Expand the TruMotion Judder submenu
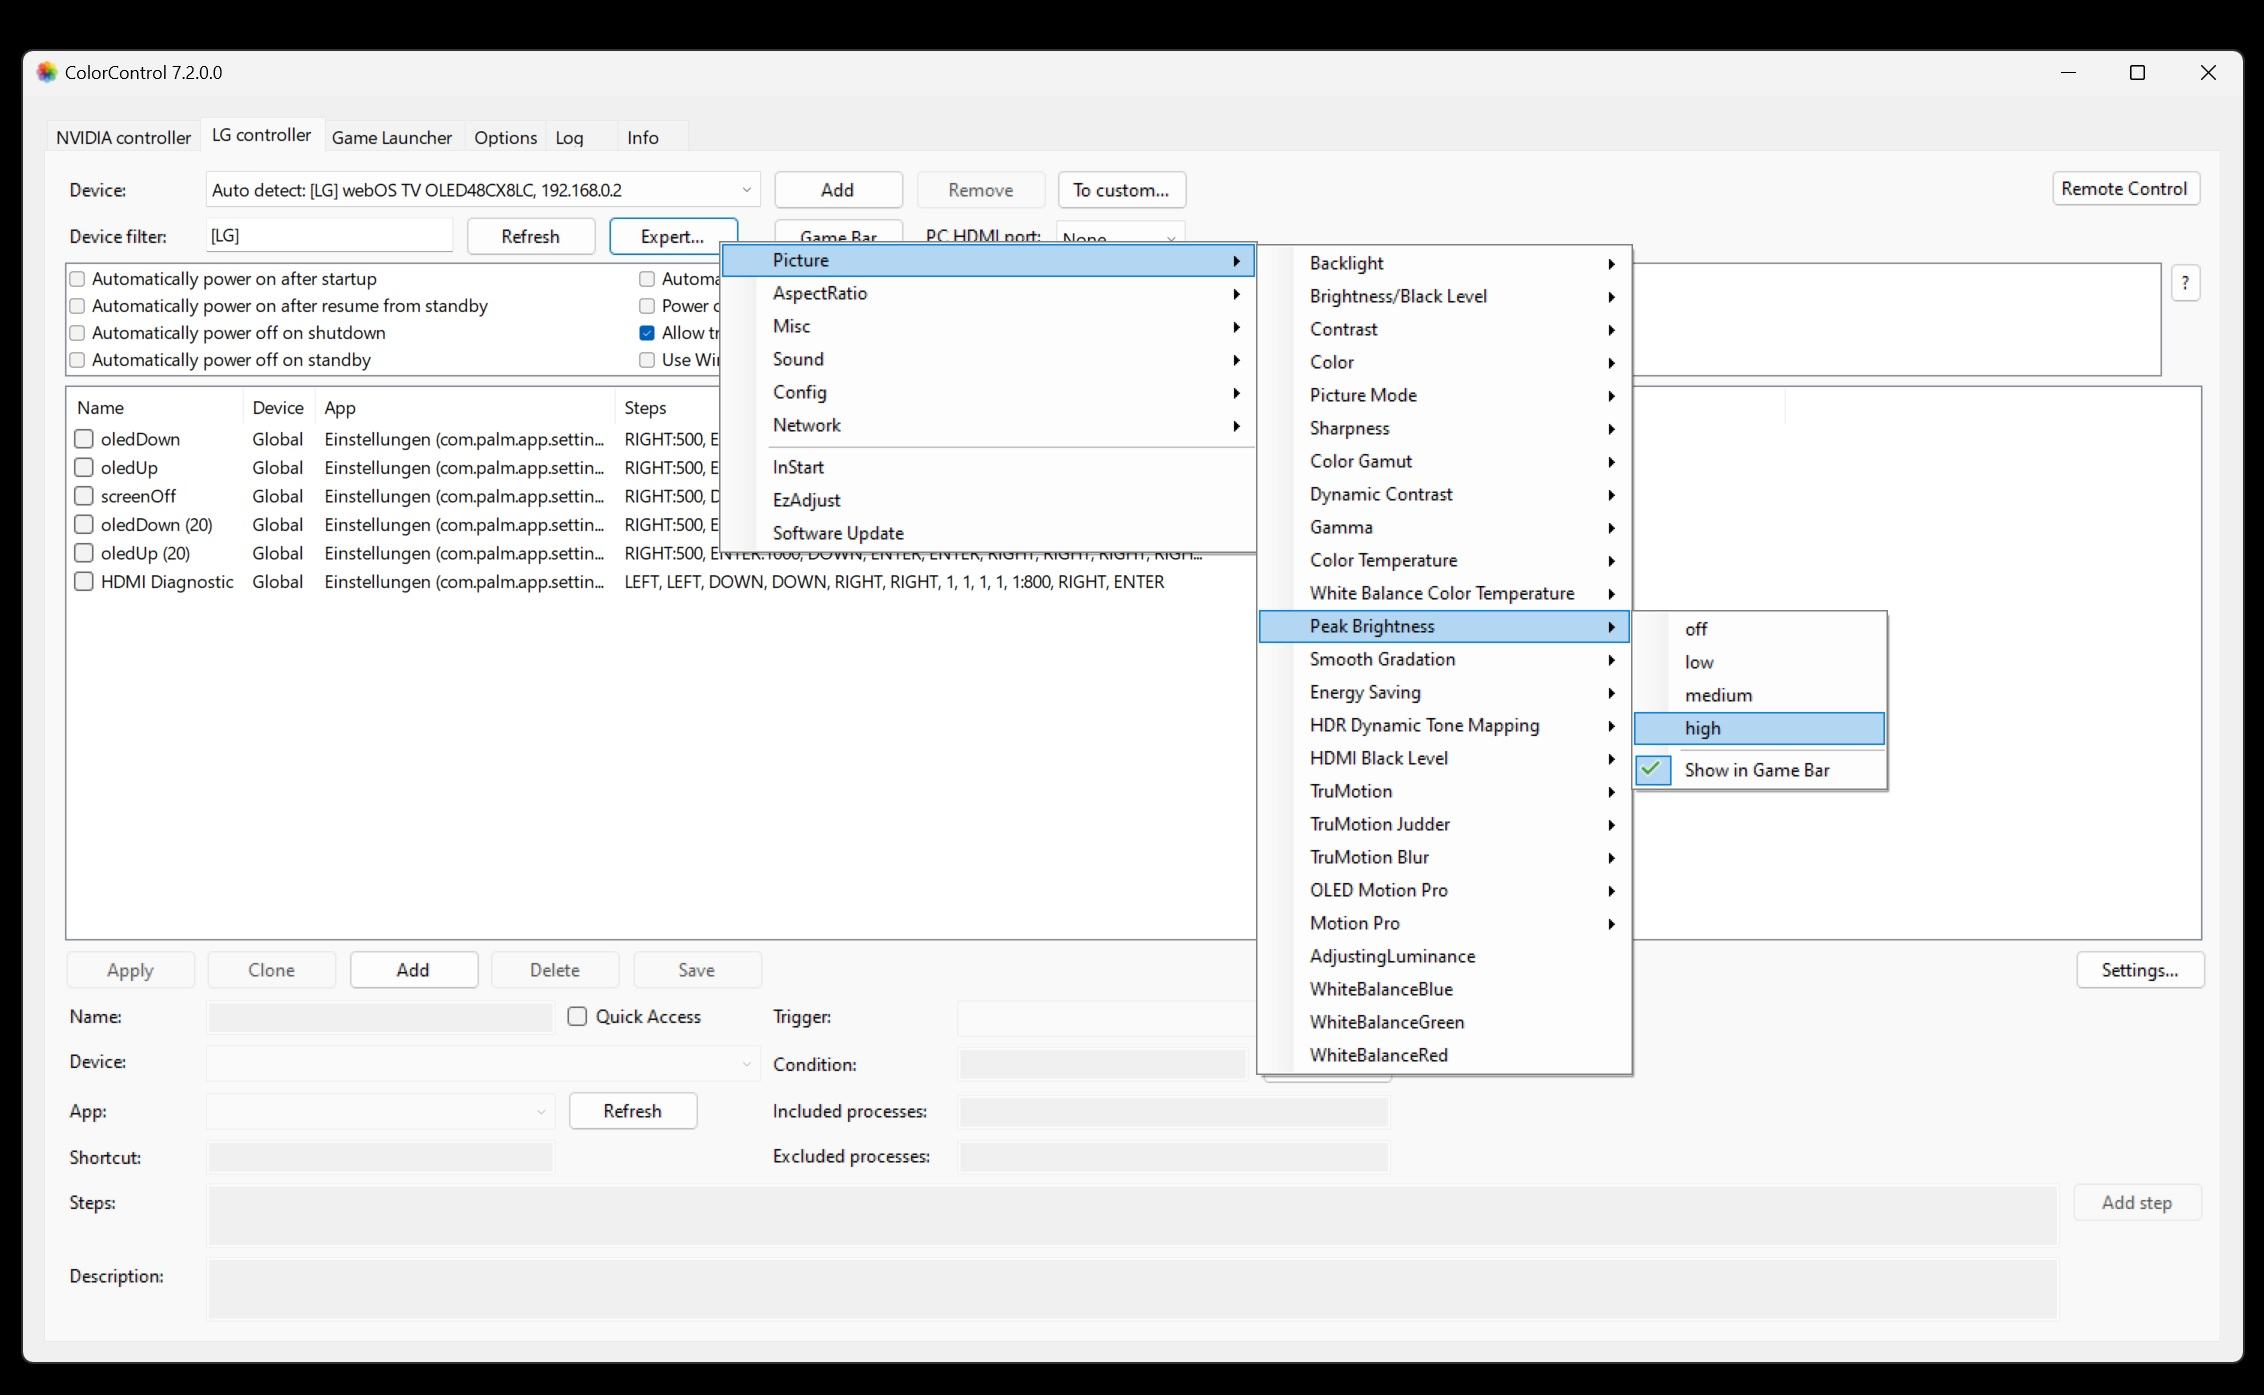 (x=1445, y=824)
